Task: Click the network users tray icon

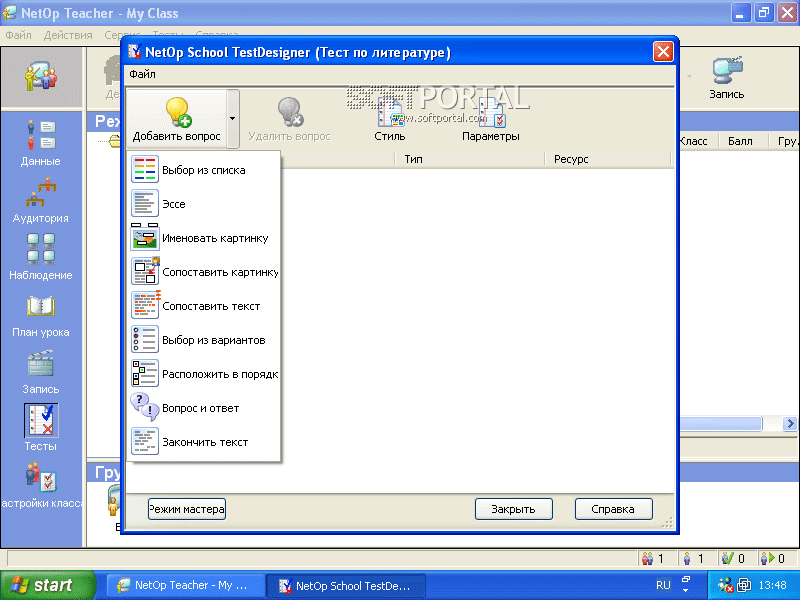Action: [x=725, y=585]
